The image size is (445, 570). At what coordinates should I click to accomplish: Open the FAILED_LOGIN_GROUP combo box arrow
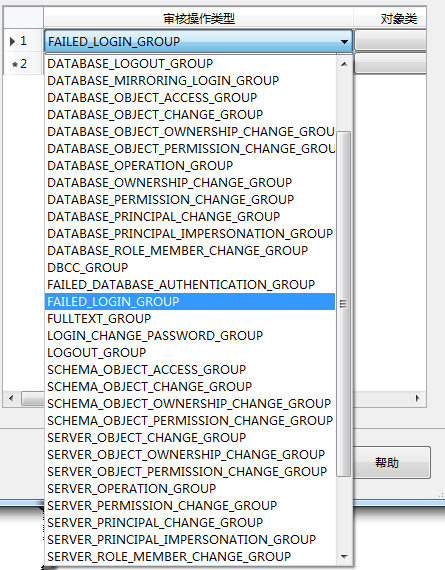(344, 41)
